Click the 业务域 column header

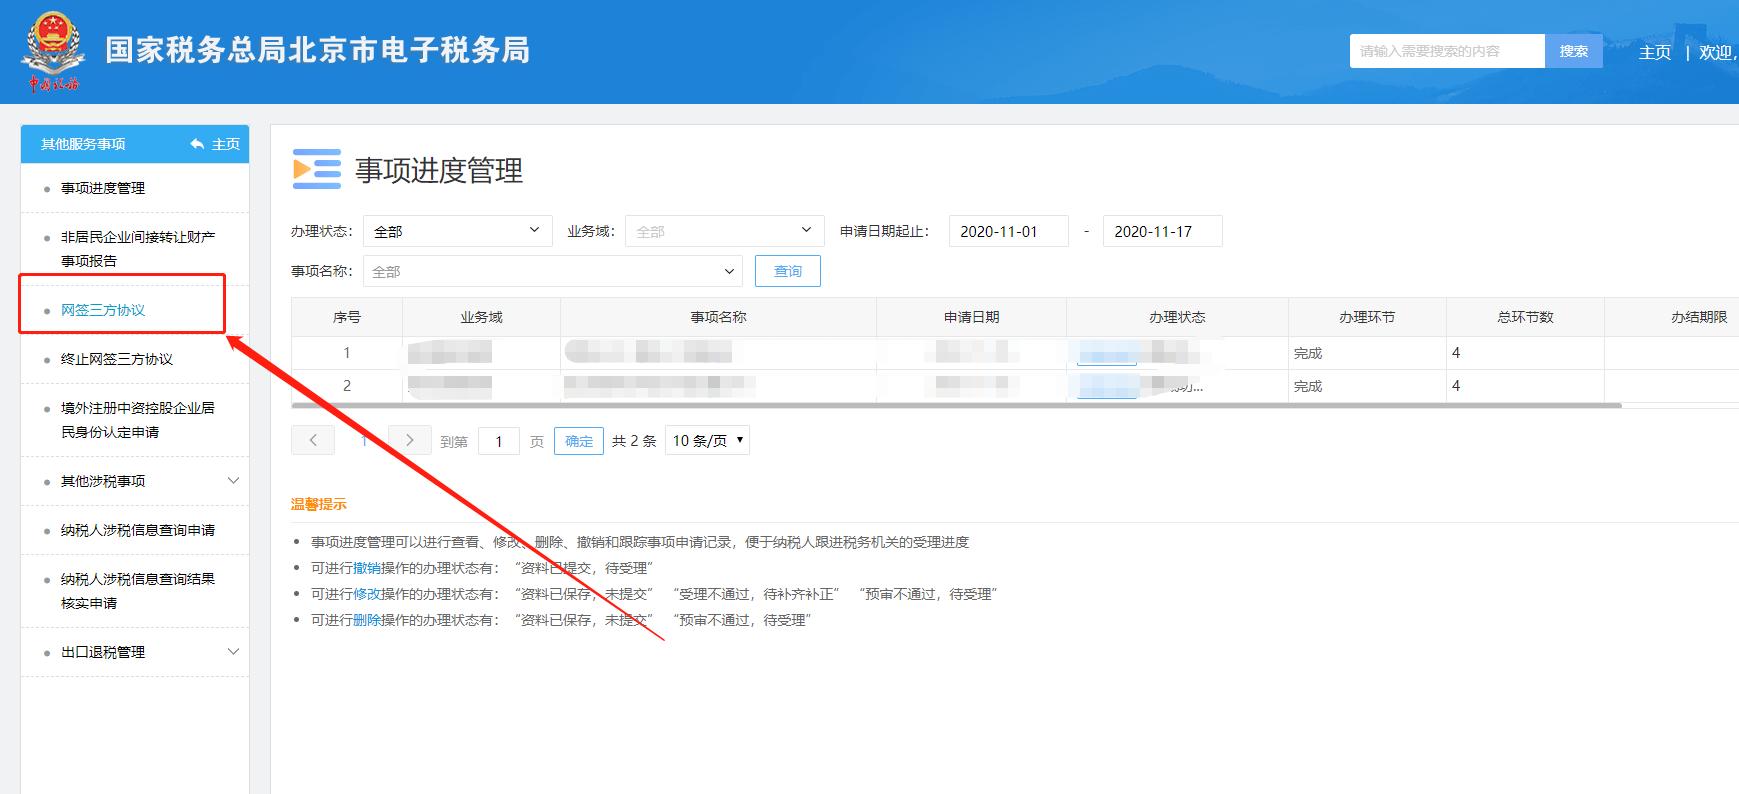coord(481,317)
